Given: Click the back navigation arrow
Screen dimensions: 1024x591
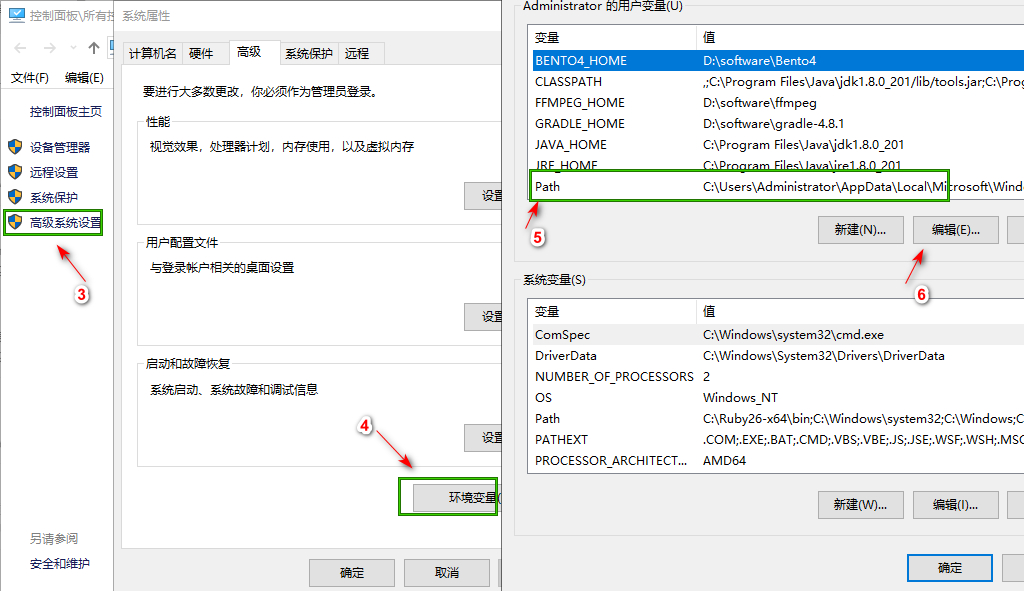Looking at the screenshot, I should [x=20, y=48].
